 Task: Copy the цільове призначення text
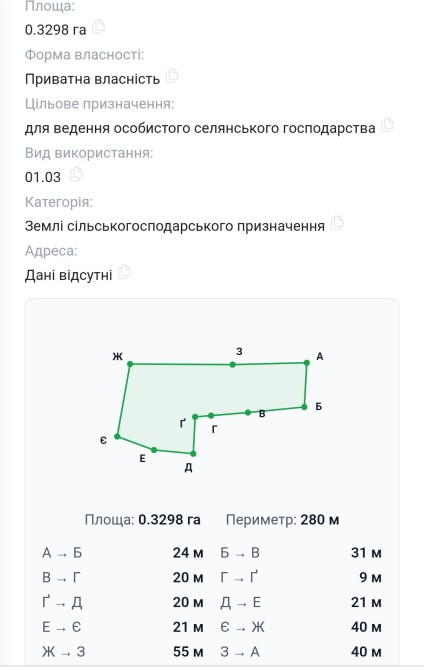click(387, 125)
